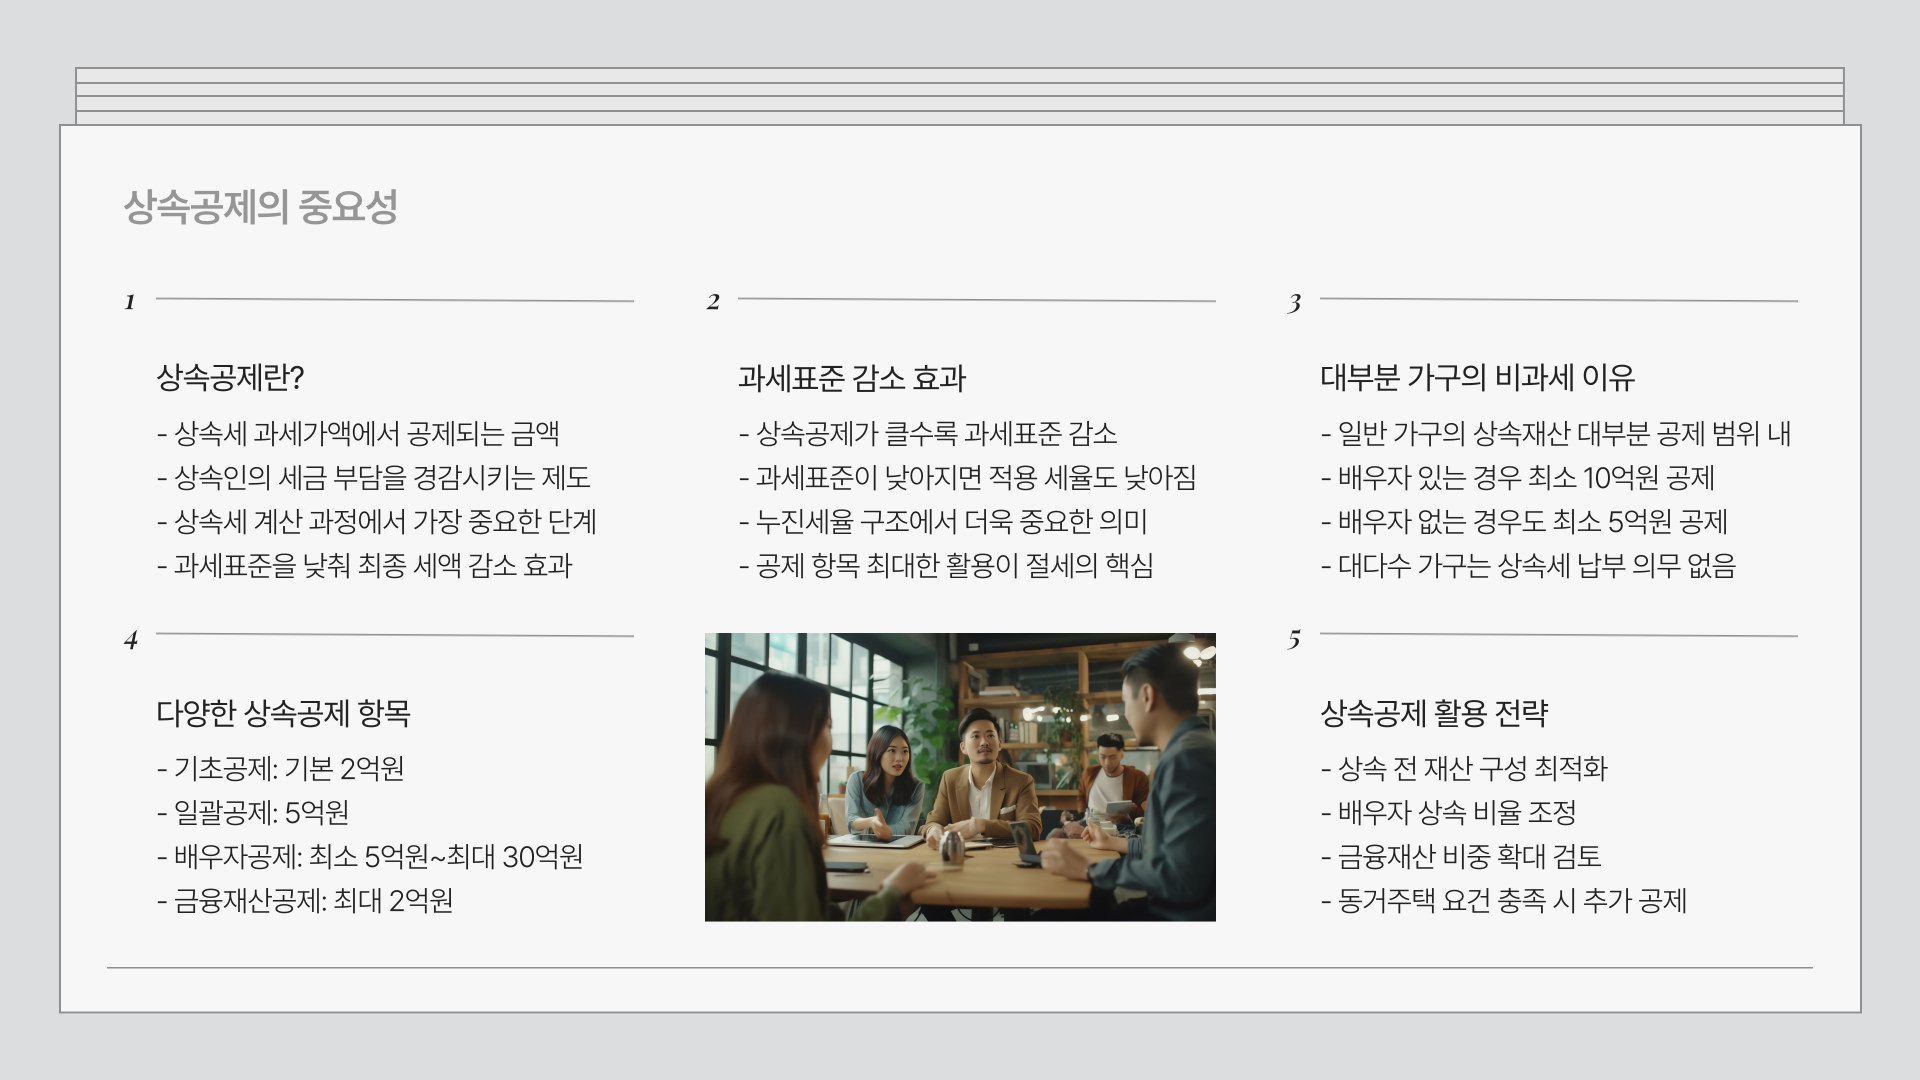Click the section number 5 marker
The height and width of the screenshot is (1080, 1920).
click(x=1295, y=639)
